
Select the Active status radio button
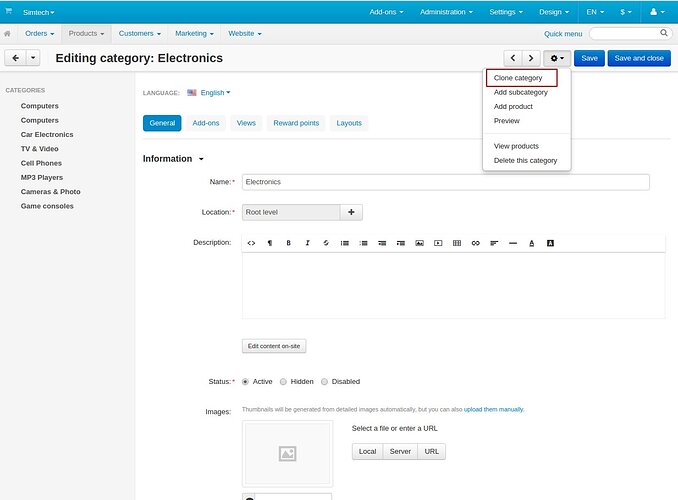[245, 381]
